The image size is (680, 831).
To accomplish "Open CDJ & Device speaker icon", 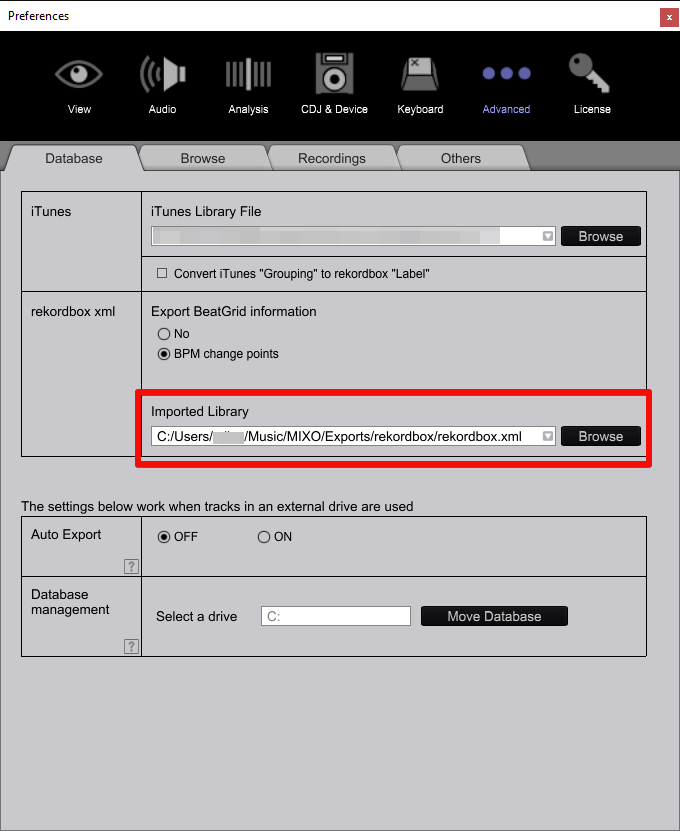I will tap(334, 73).
